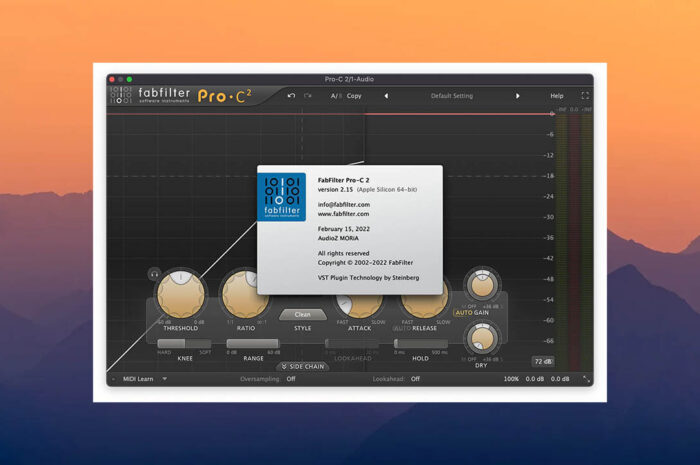This screenshot has width=700, height=465.
Task: Toggle the Auto release label
Action: click(401, 328)
